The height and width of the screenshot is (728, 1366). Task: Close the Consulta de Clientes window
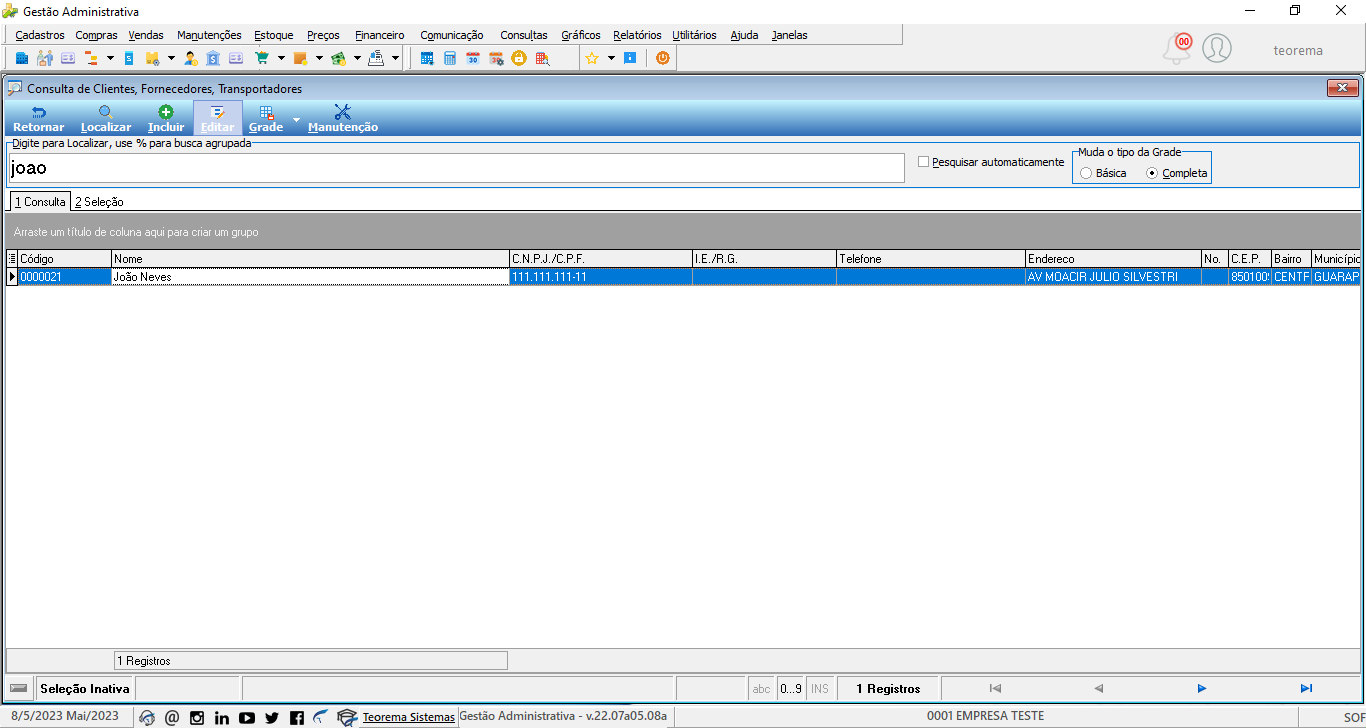tap(1342, 88)
